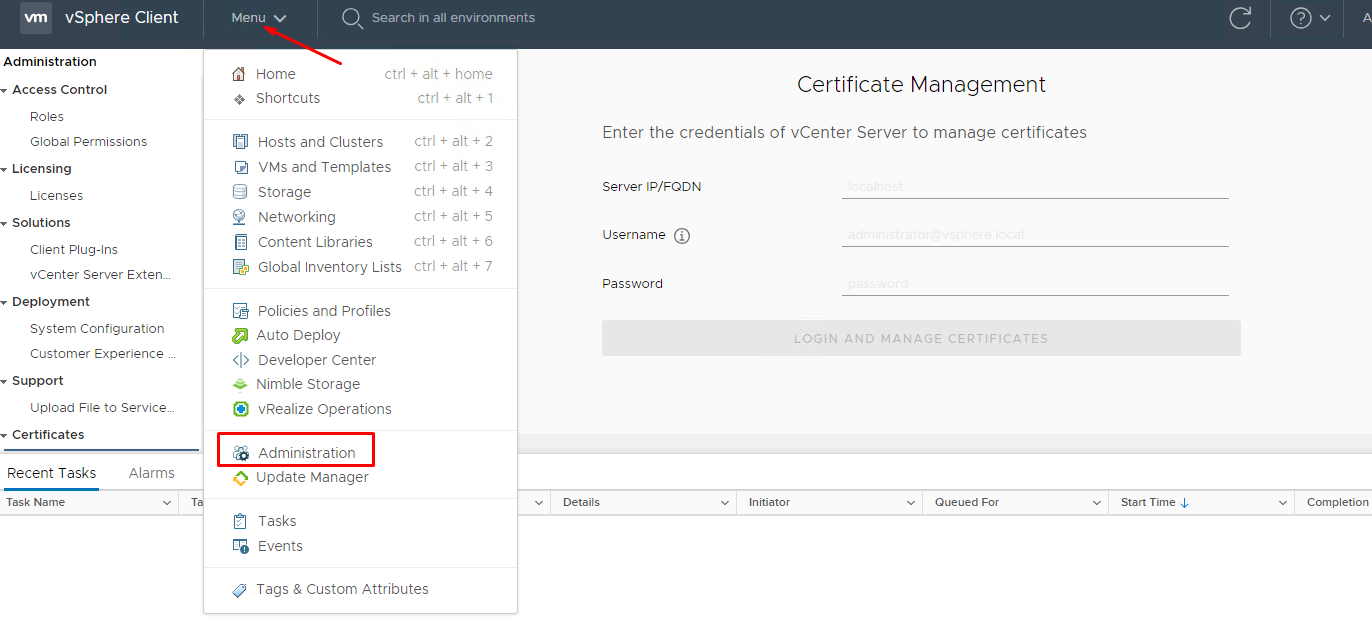The height and width of the screenshot is (624, 1372).
Task: Open Customer Experience item in sidebar
Action: 103,354
